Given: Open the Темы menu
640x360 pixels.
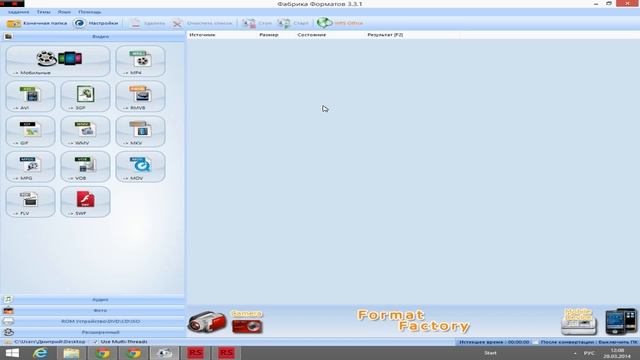Looking at the screenshot, I should coord(44,12).
